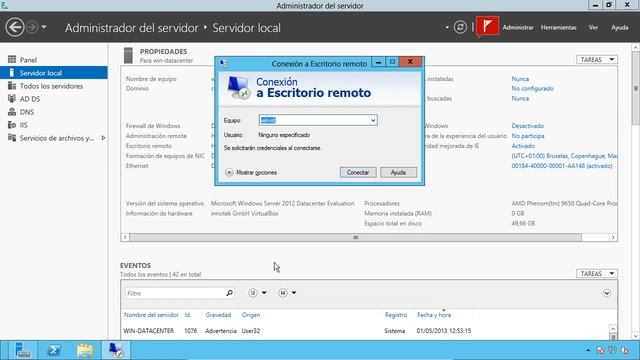Click the filter search magnifier icon
Viewport: 640px width, 360px height.
coord(229,293)
